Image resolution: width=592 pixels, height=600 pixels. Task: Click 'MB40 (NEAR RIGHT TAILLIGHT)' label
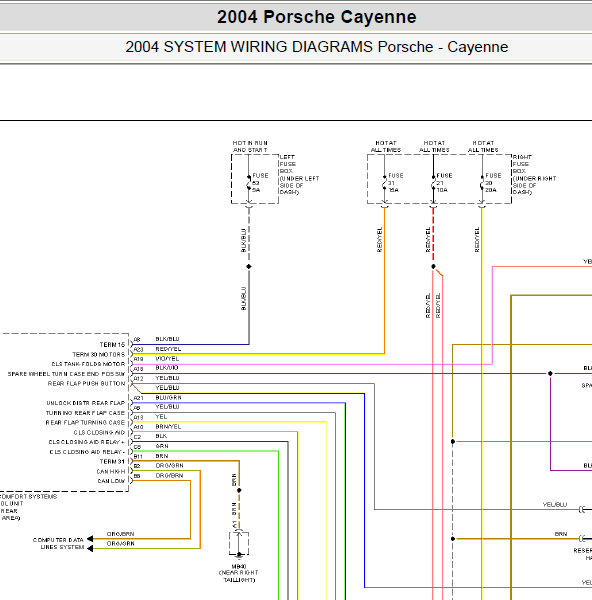coord(239,573)
